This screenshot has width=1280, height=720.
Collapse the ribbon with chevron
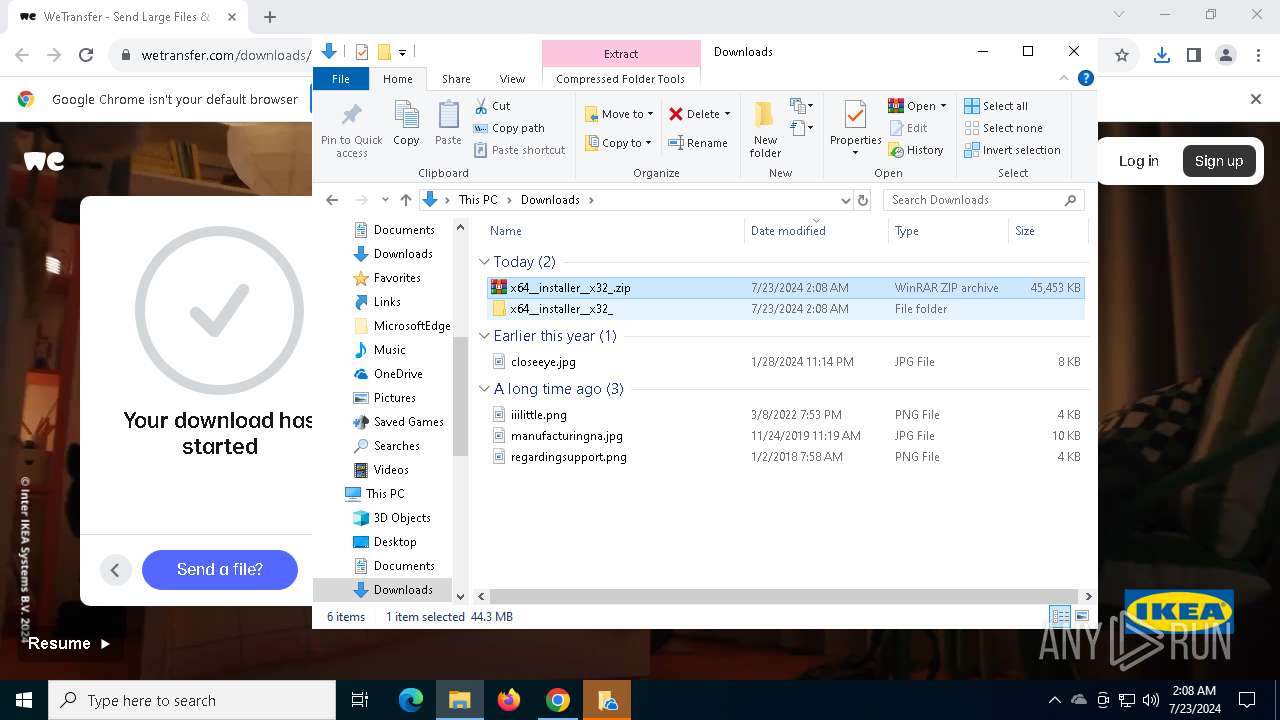[x=1064, y=78]
